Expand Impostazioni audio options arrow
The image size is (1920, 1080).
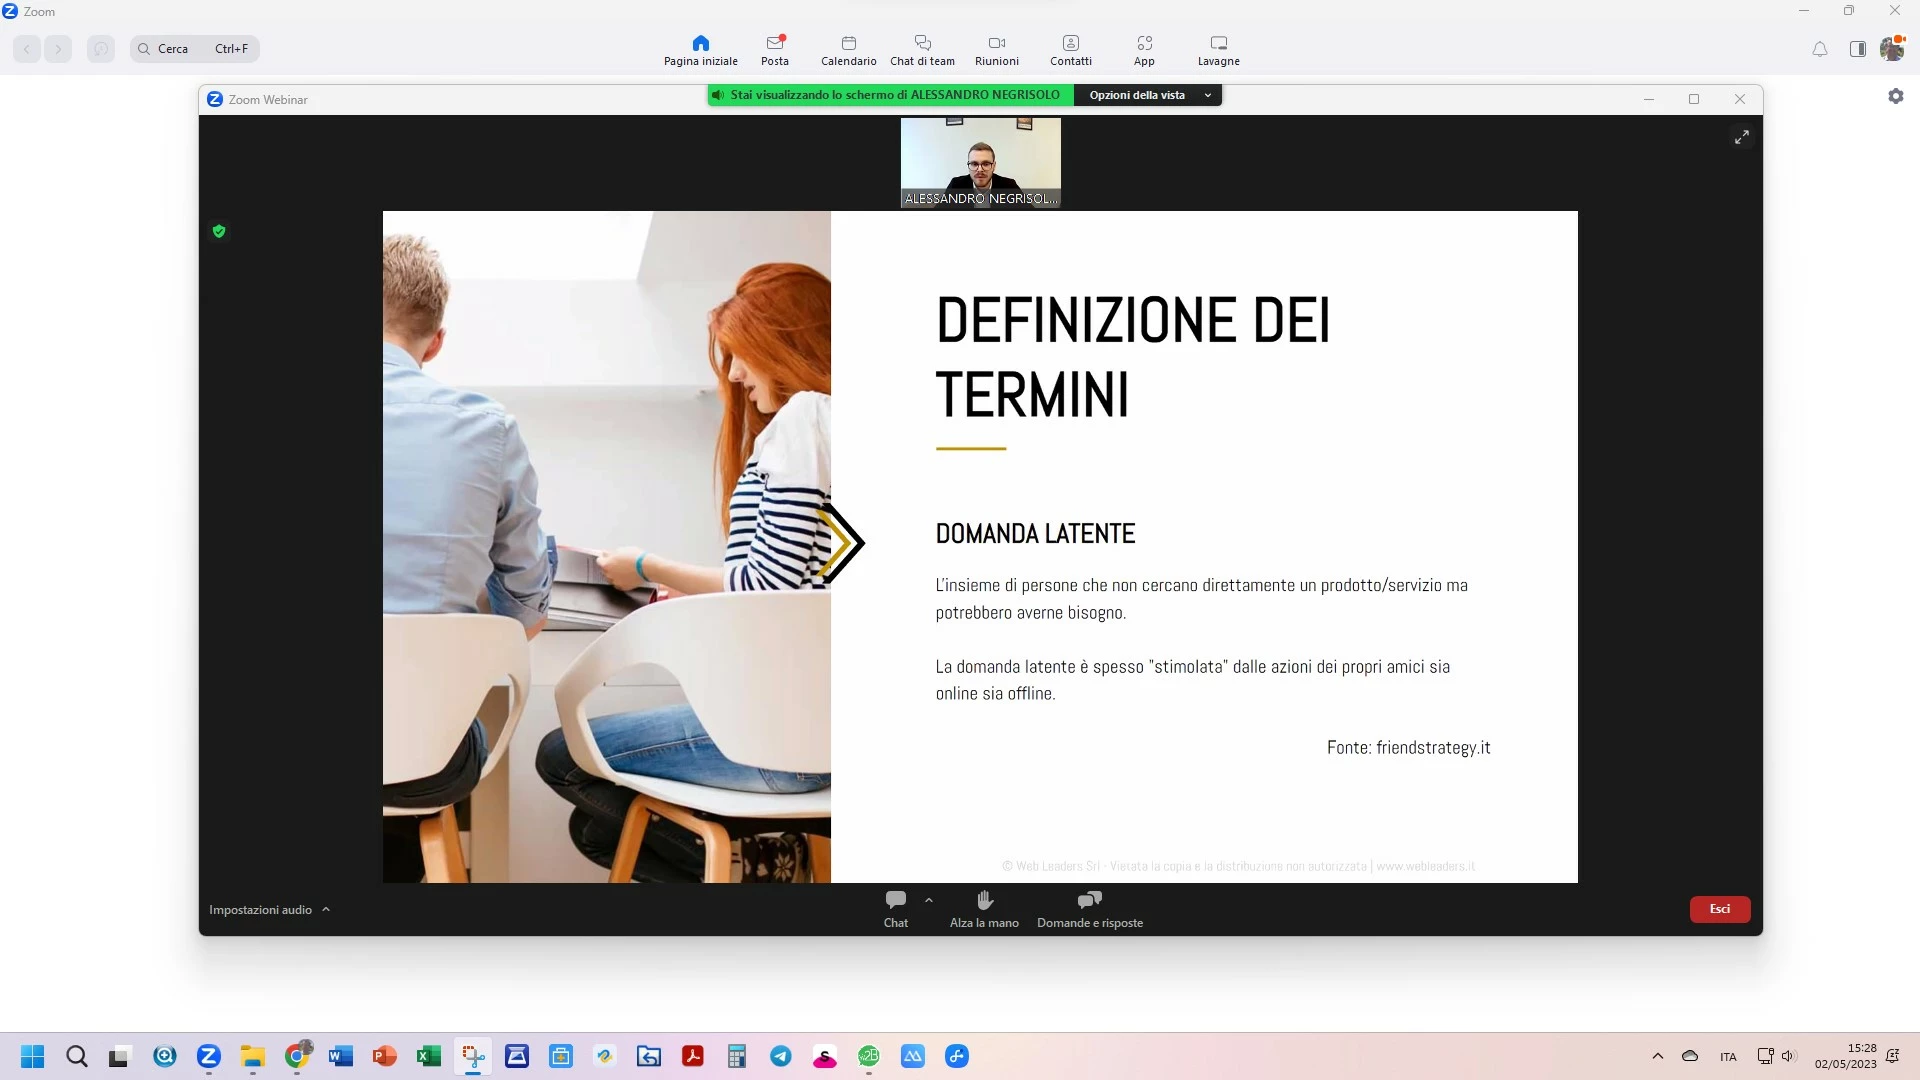(x=326, y=909)
